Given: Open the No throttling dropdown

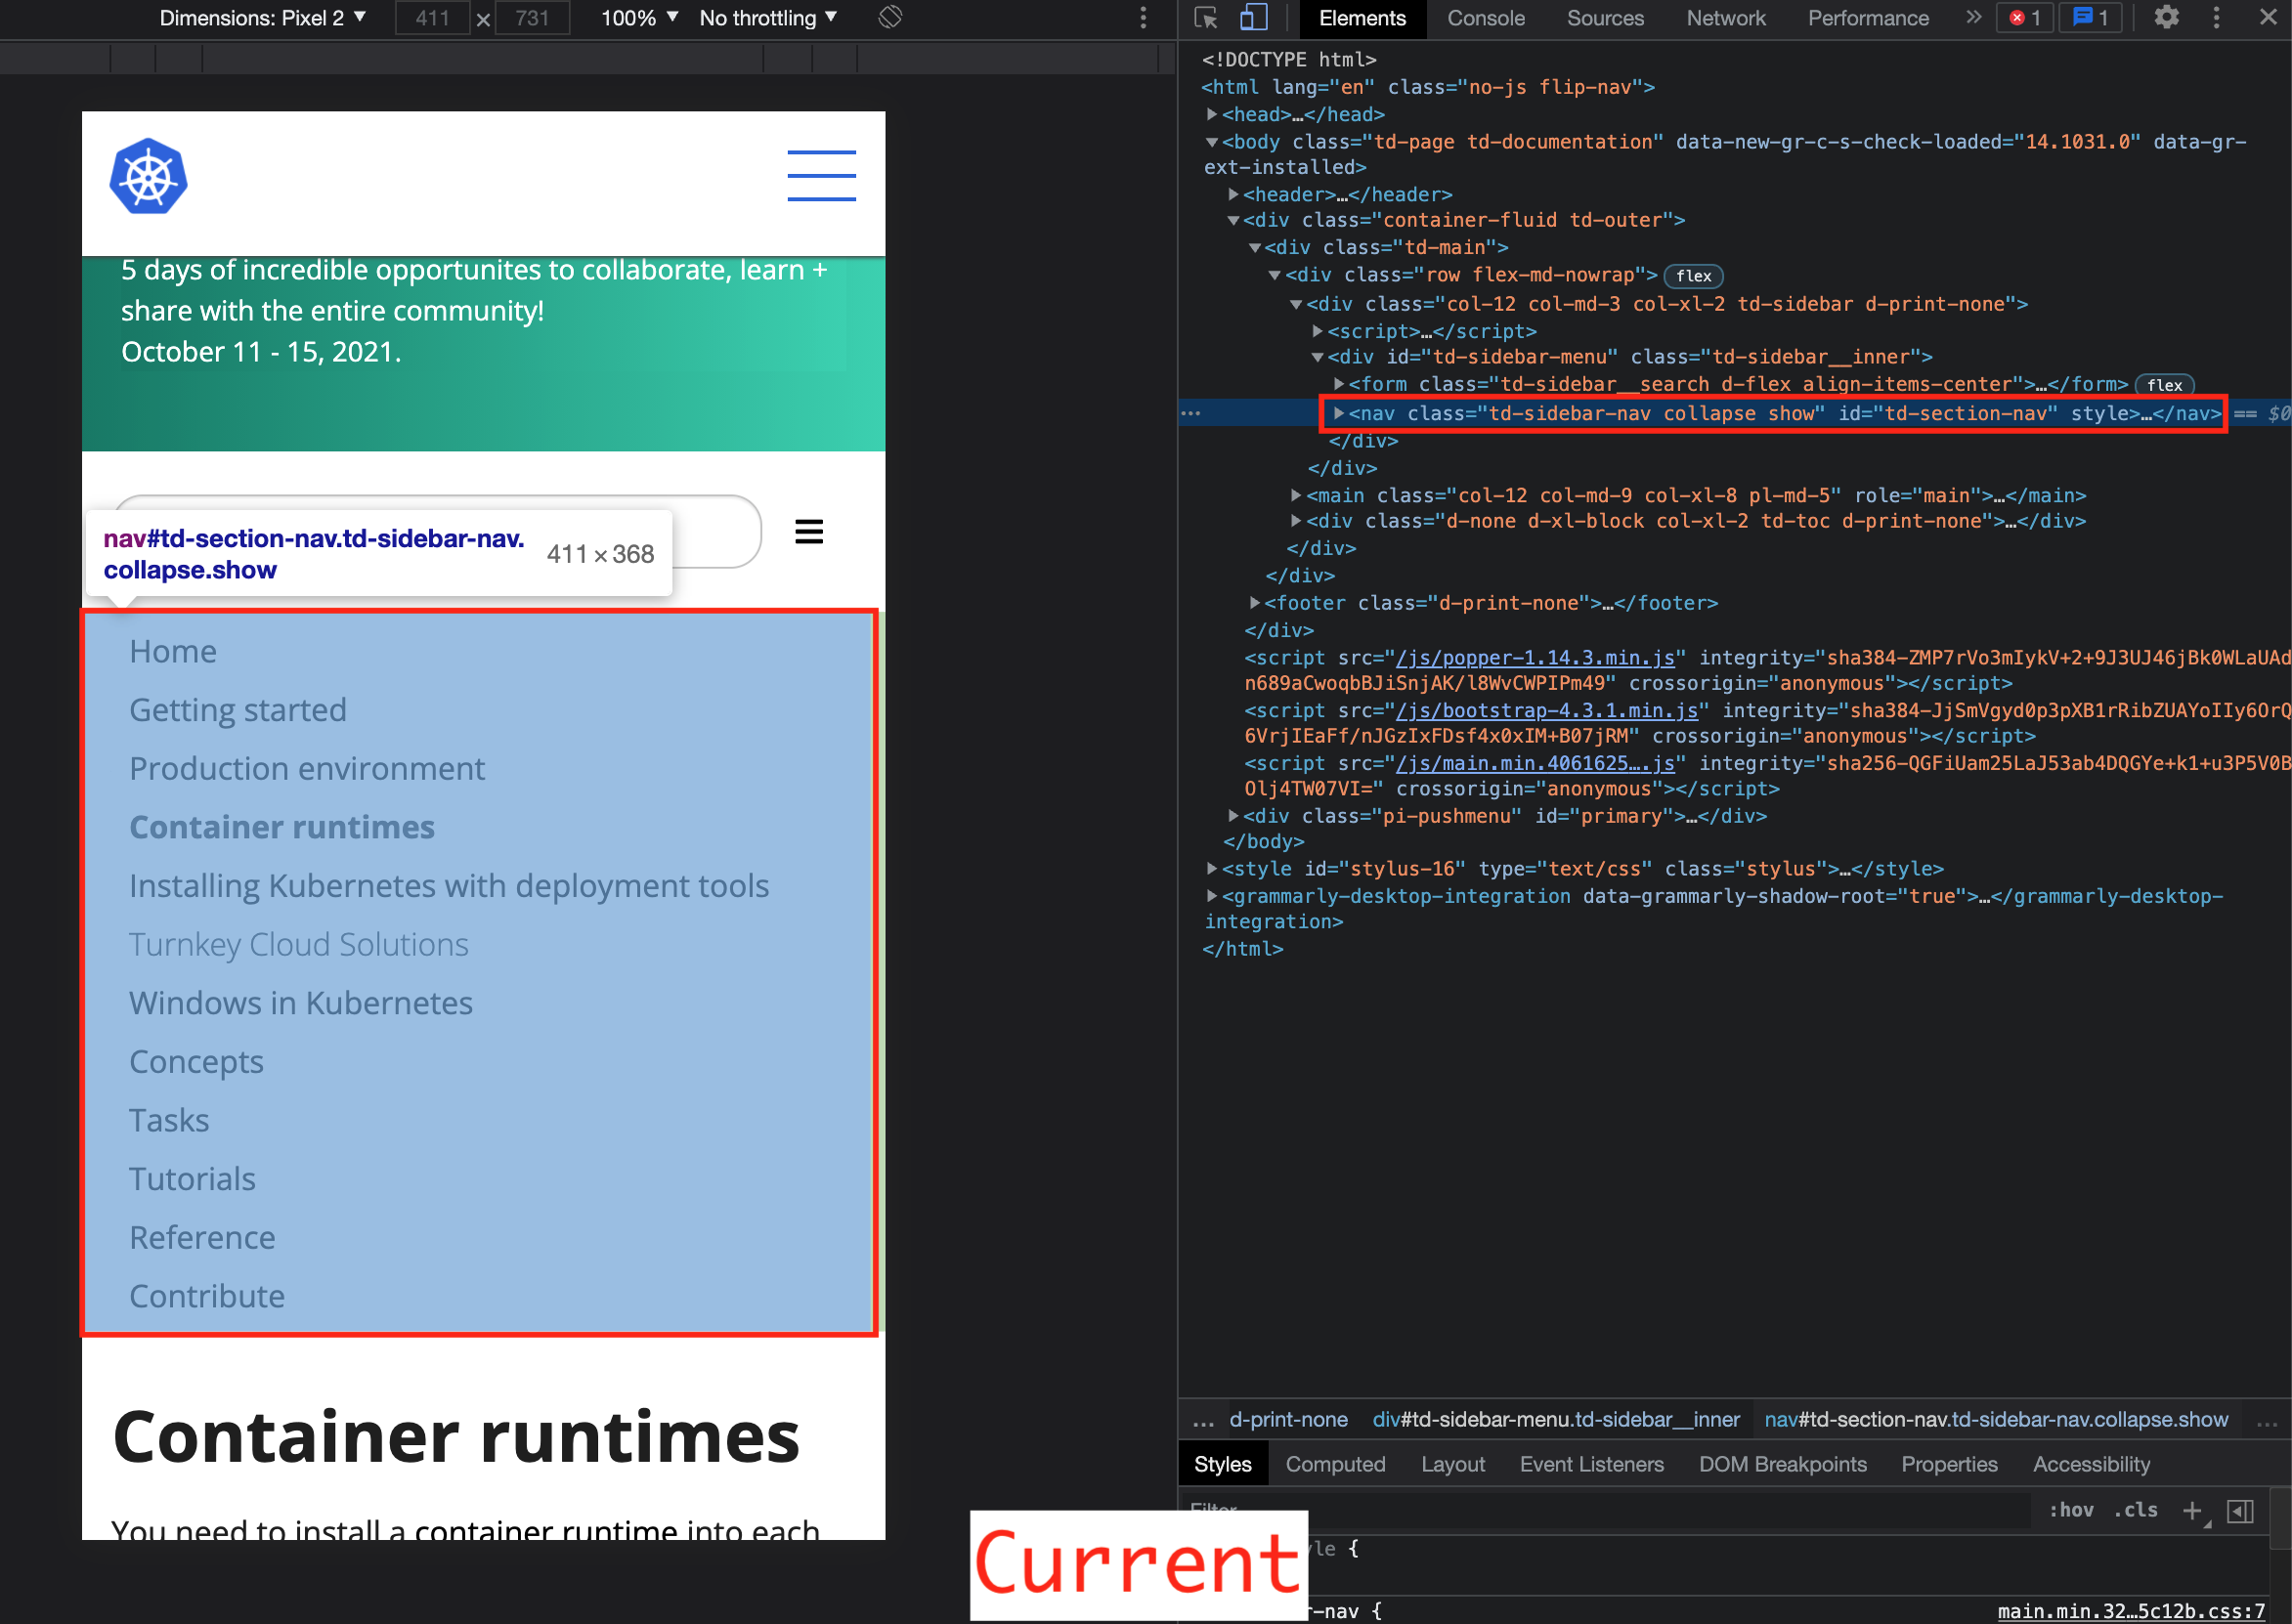Looking at the screenshot, I should coord(766,17).
